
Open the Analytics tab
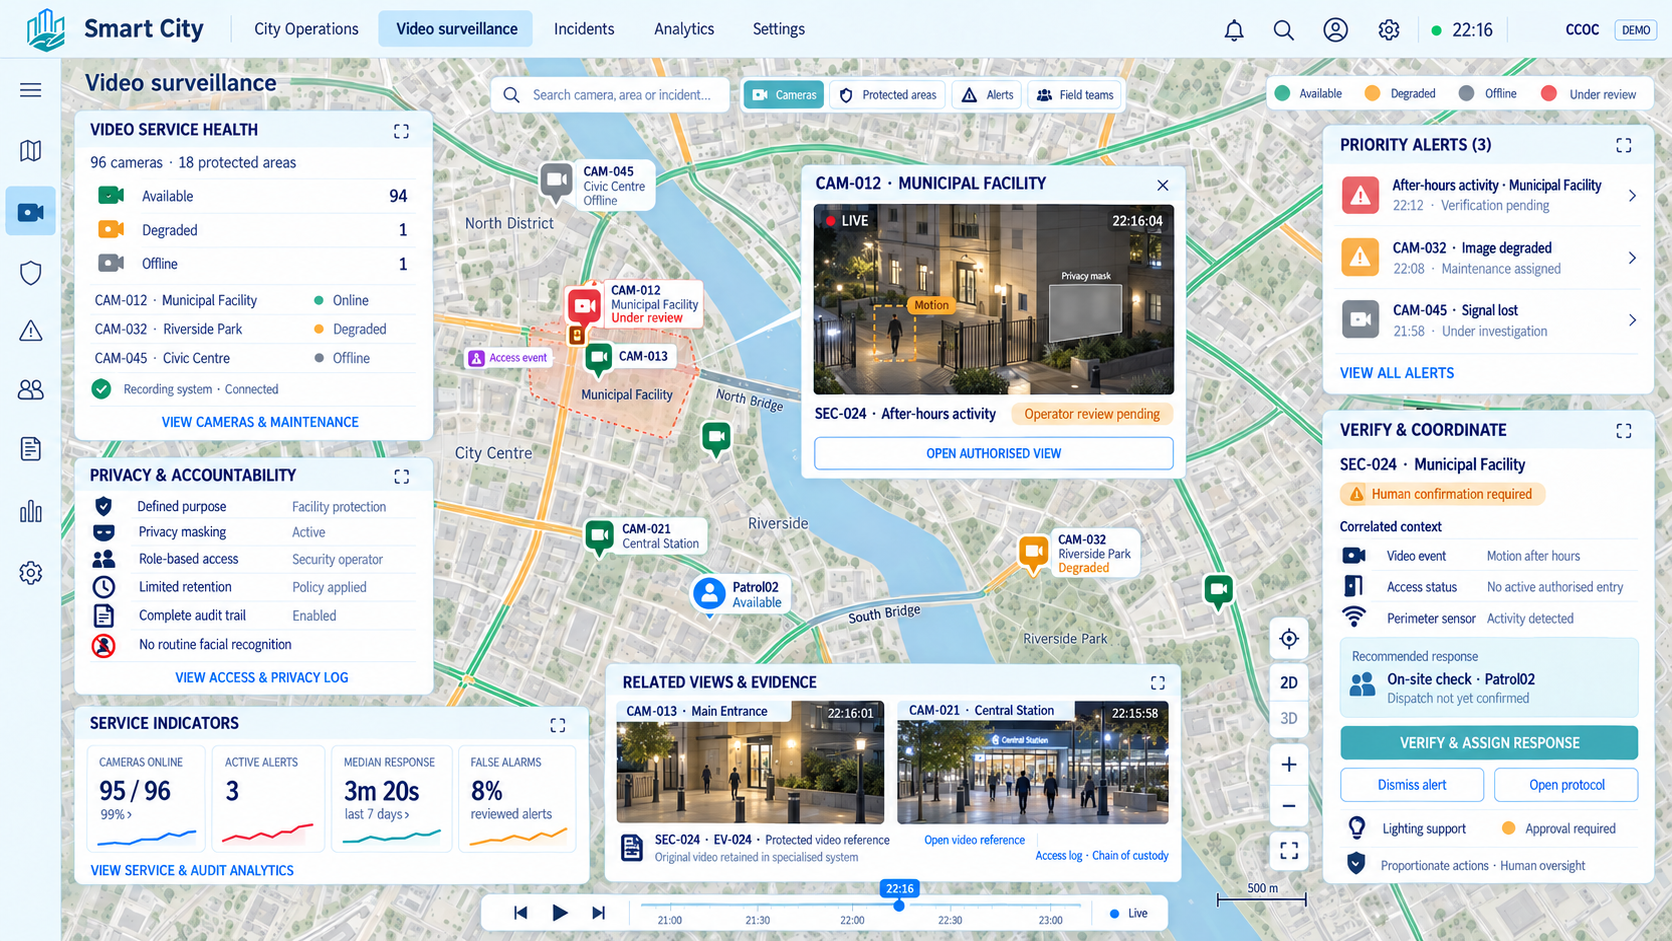(684, 29)
